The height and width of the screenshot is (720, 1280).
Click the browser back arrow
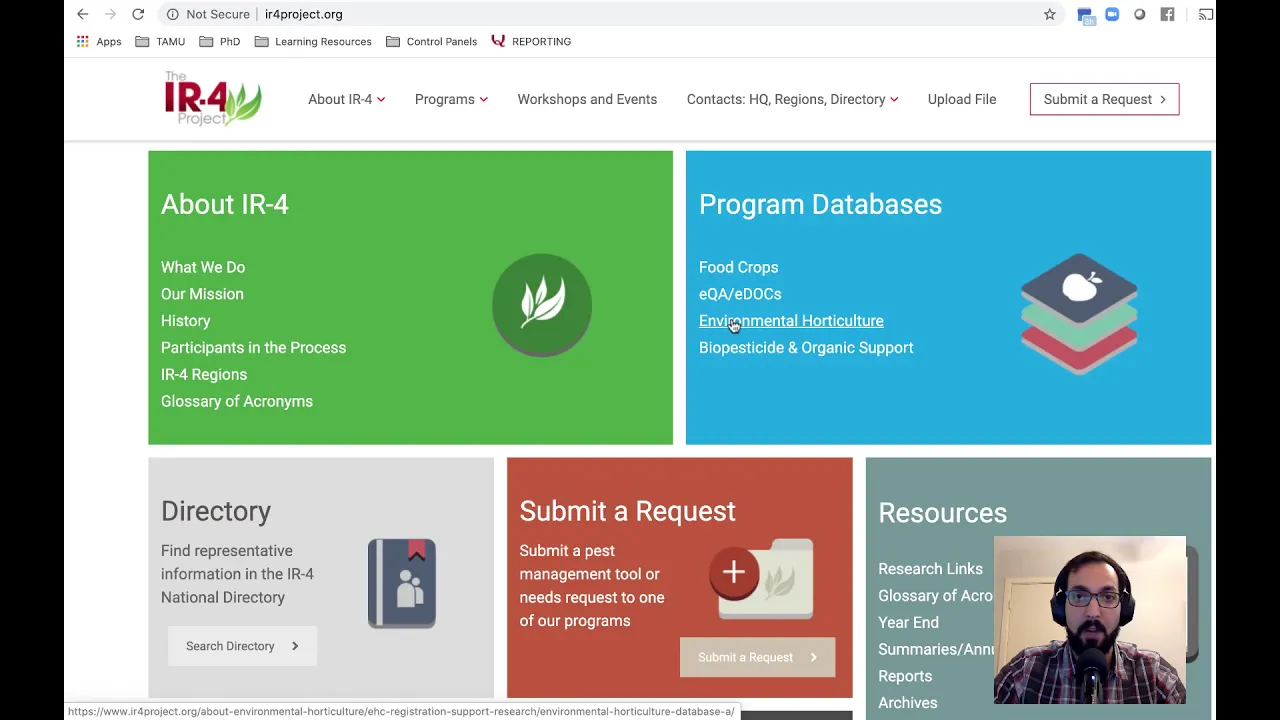tap(83, 14)
